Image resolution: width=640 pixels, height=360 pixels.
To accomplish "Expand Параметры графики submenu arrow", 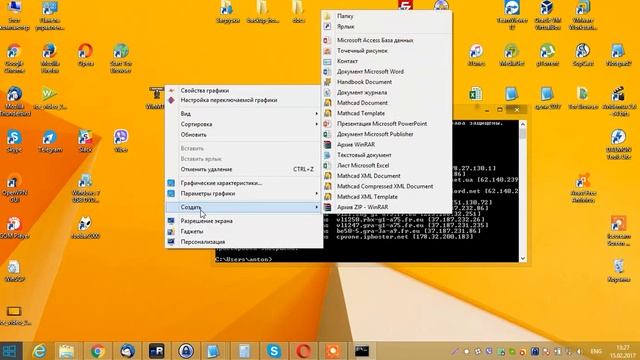I will coord(316,193).
